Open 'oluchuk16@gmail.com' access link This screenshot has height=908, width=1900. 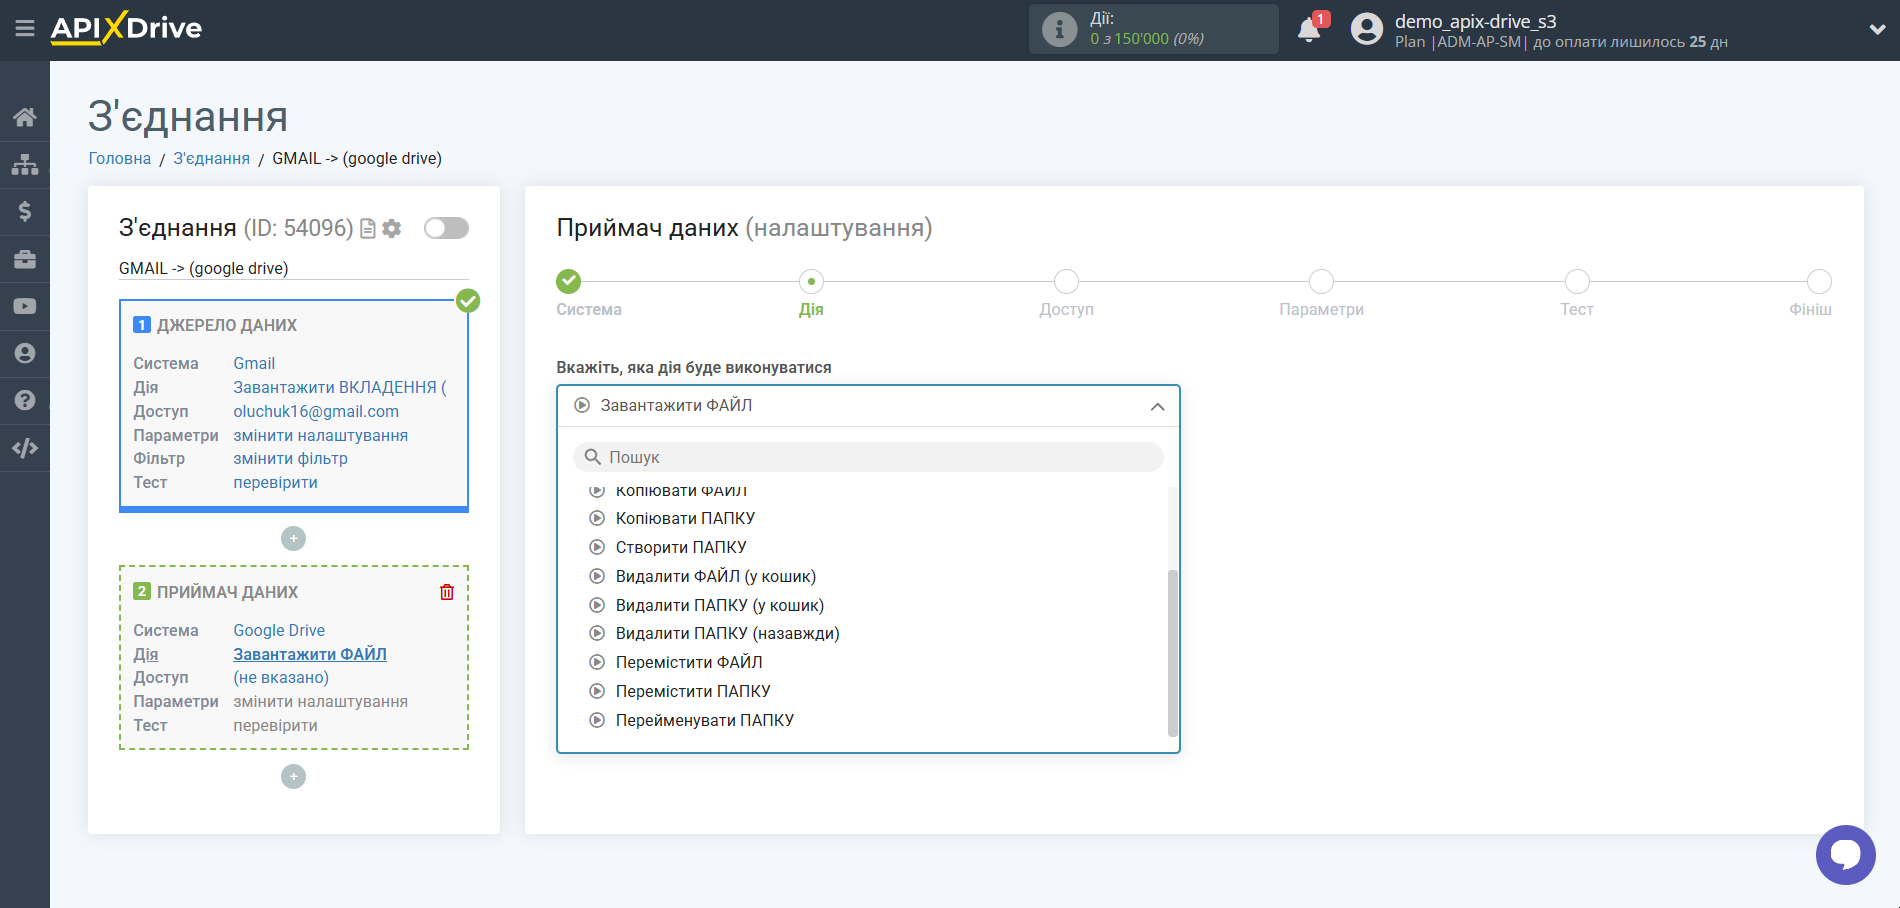tap(316, 412)
